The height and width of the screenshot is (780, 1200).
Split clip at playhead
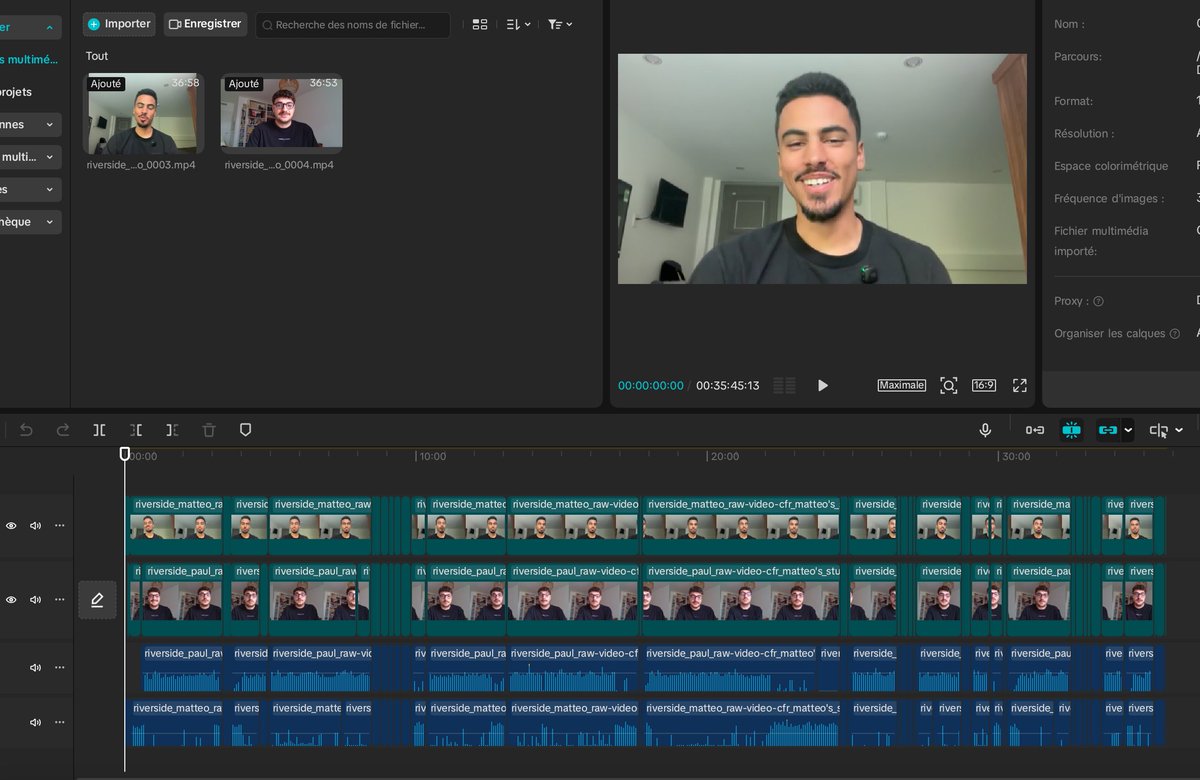click(x=99, y=430)
